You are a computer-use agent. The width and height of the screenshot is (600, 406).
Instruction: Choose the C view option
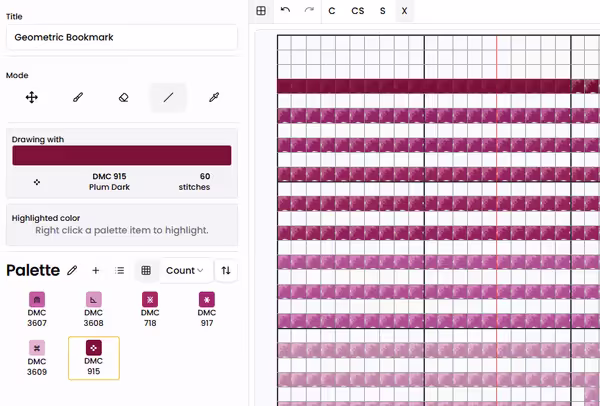332,11
